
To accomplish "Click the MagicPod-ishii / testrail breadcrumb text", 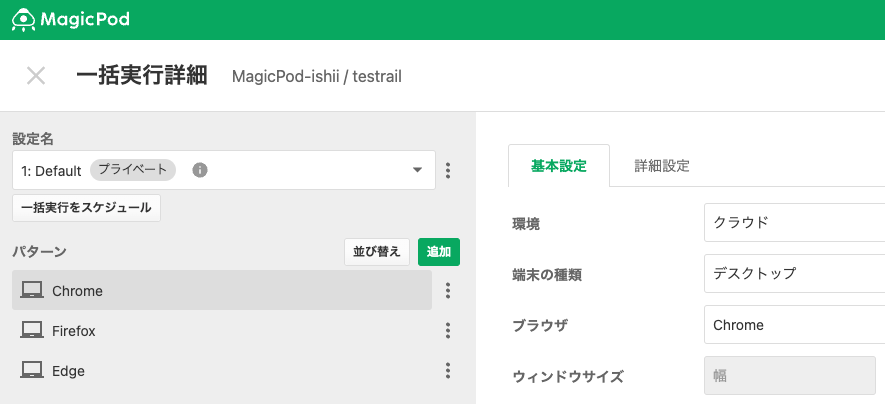I will (317, 77).
